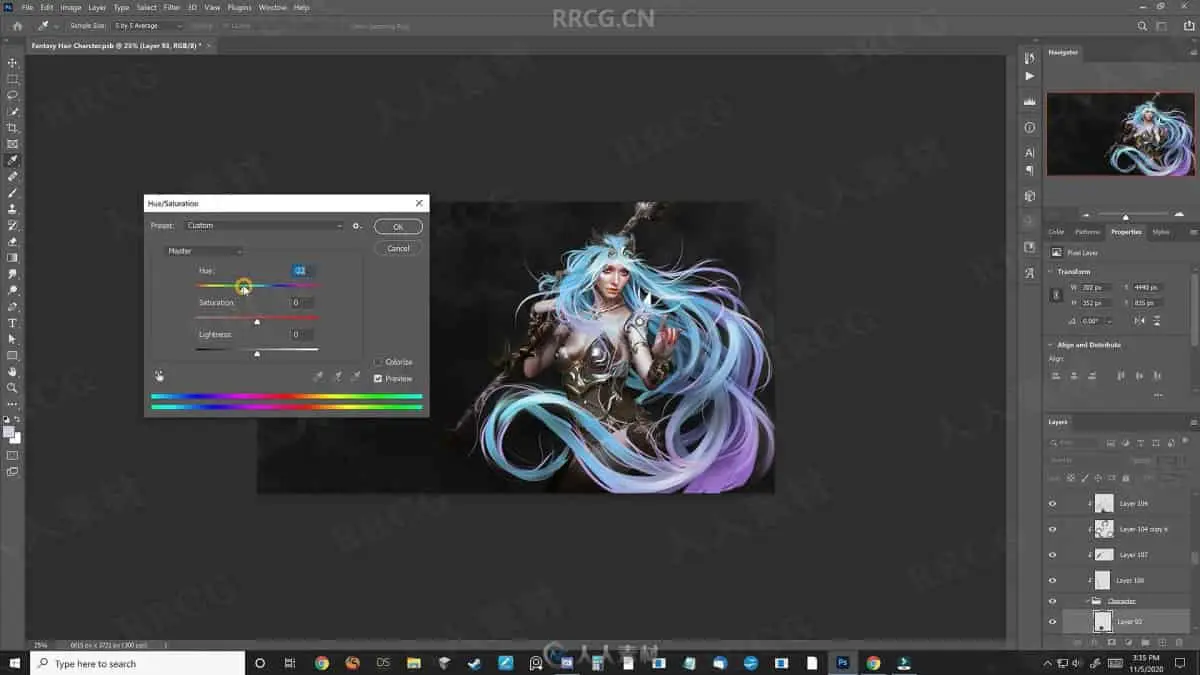Open the Character panel icon

coord(1030,153)
